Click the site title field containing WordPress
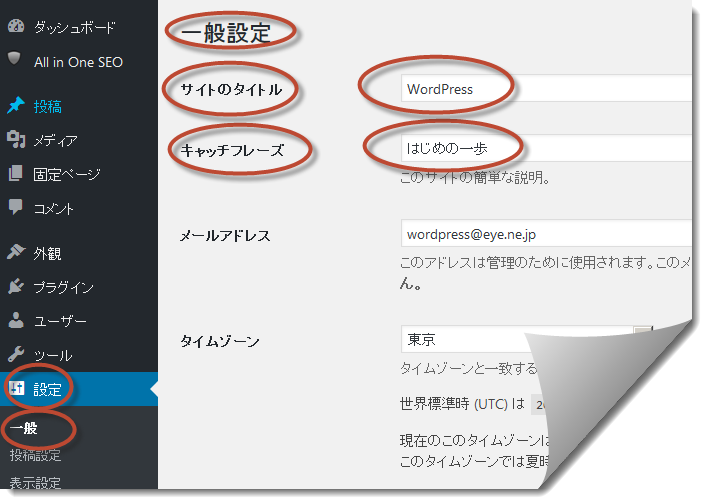This screenshot has width=707, height=504. pos(546,88)
